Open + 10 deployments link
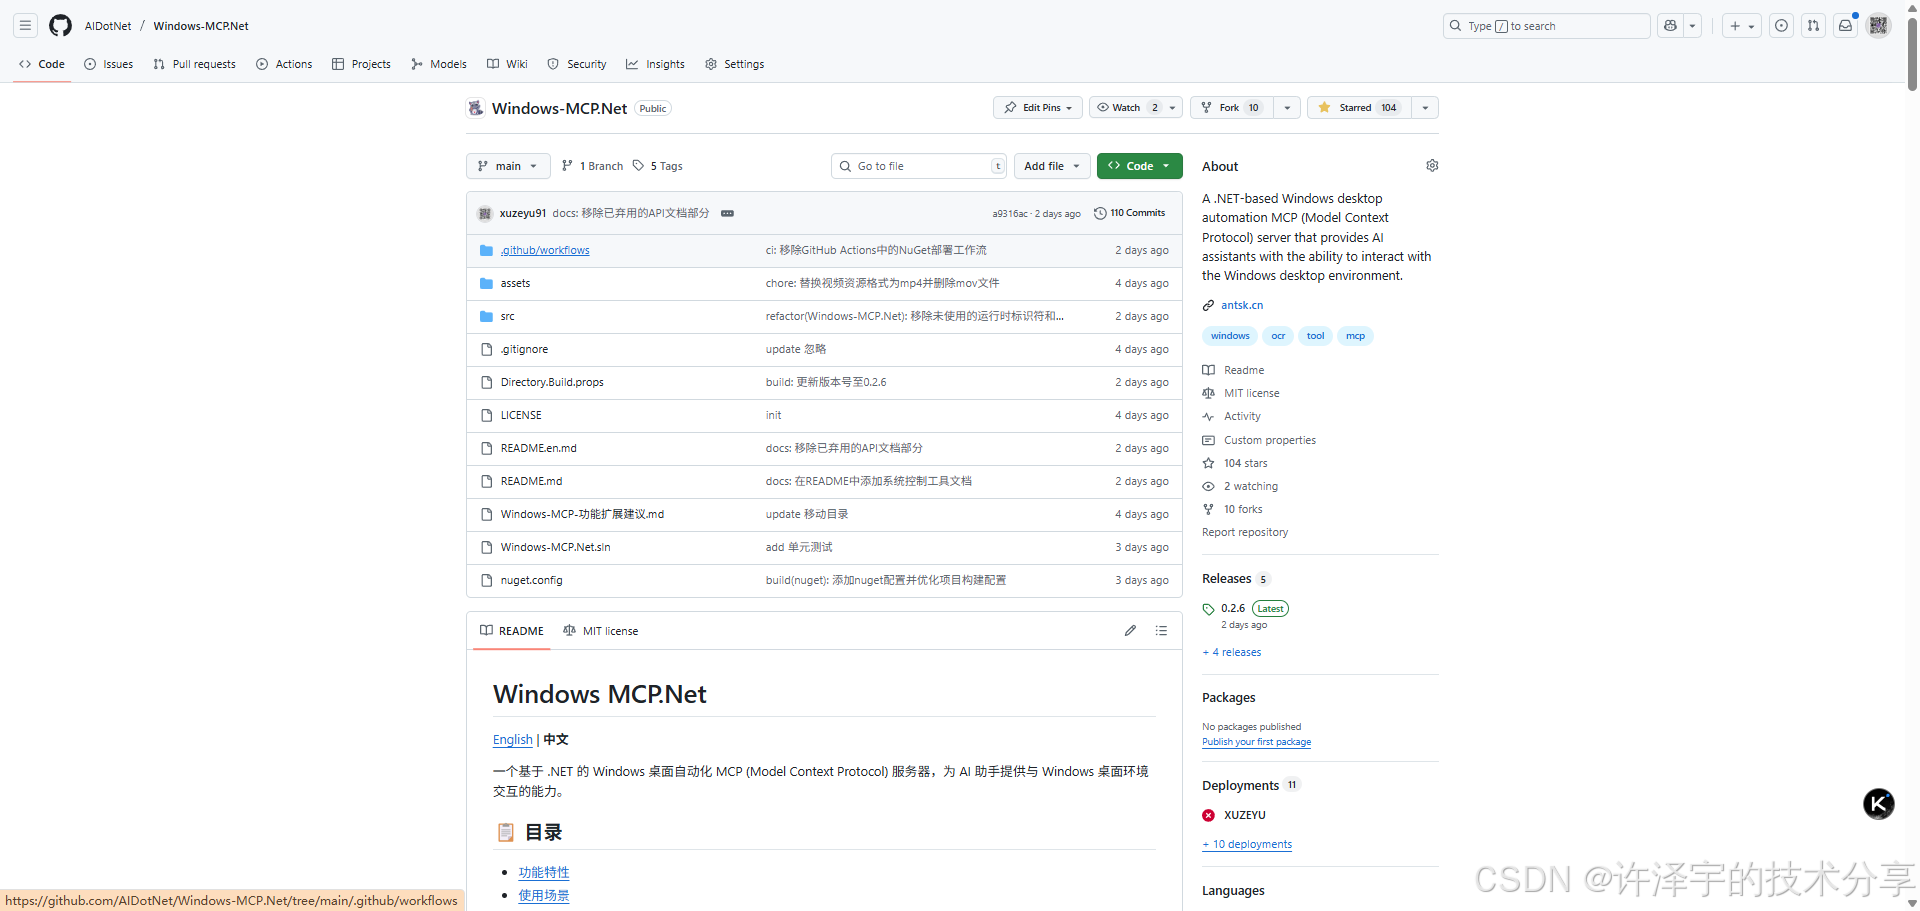1920x911 pixels. pos(1247,844)
